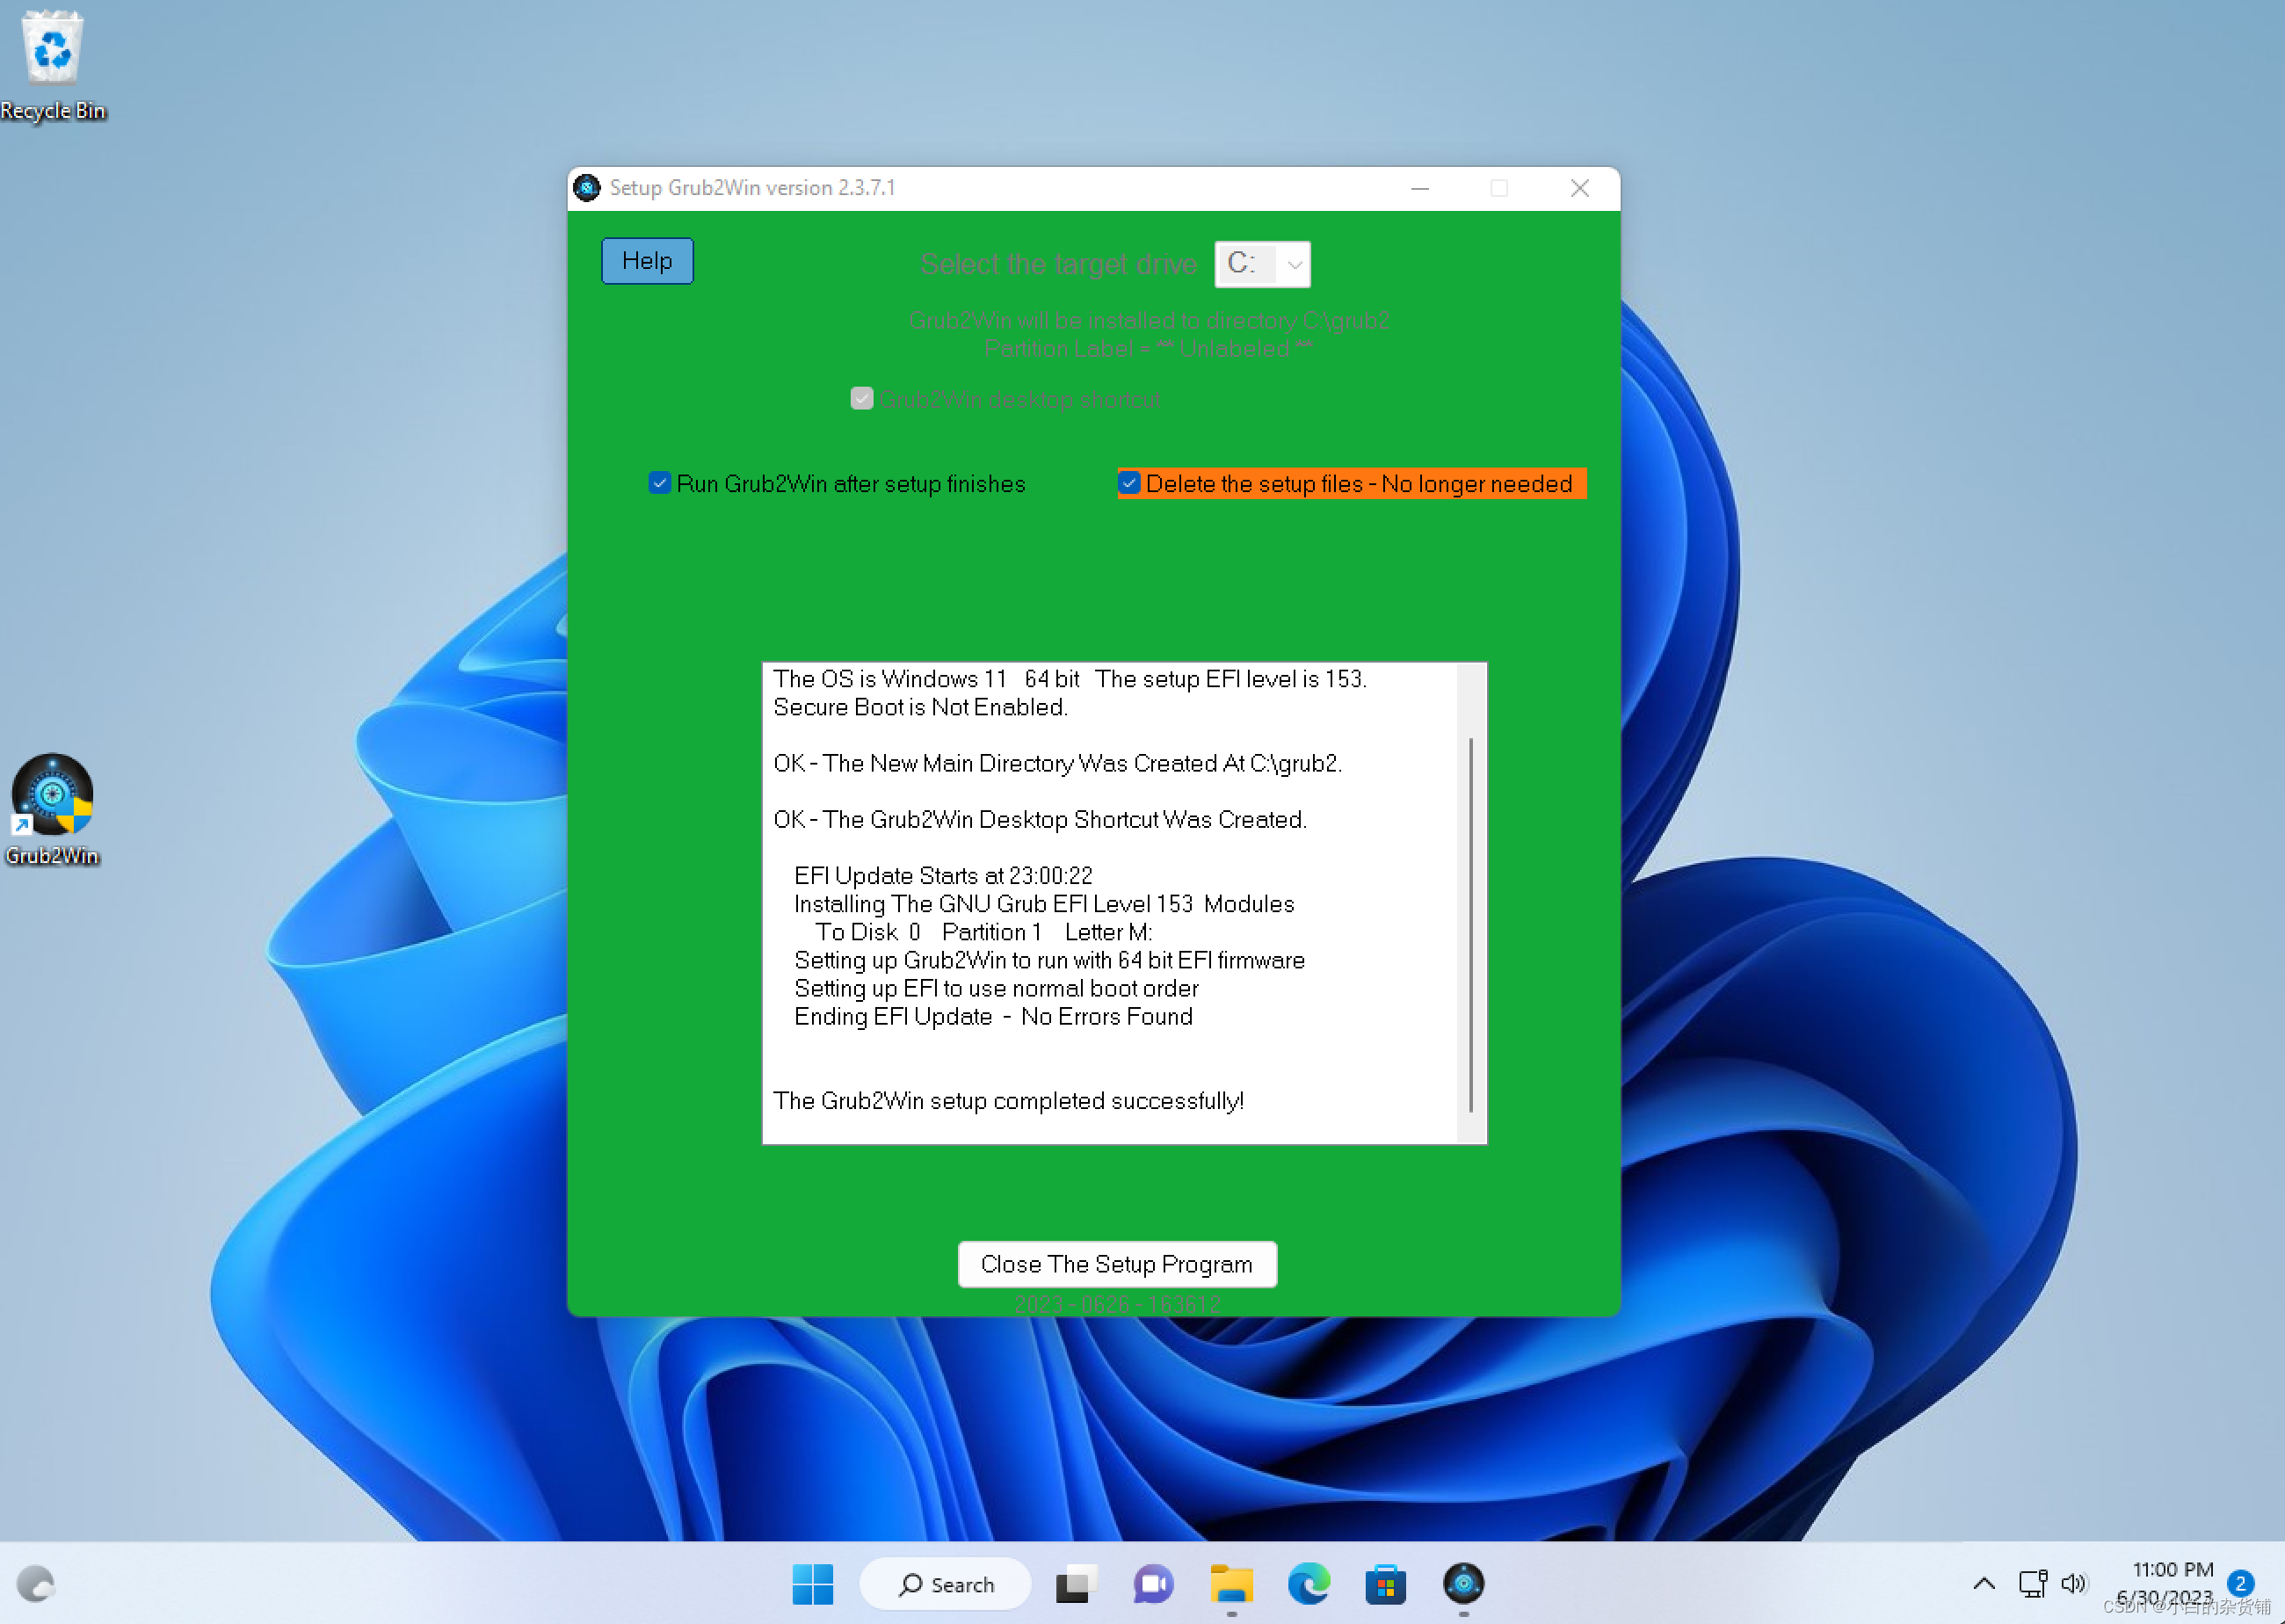Open Task View on the taskbar

[1075, 1584]
